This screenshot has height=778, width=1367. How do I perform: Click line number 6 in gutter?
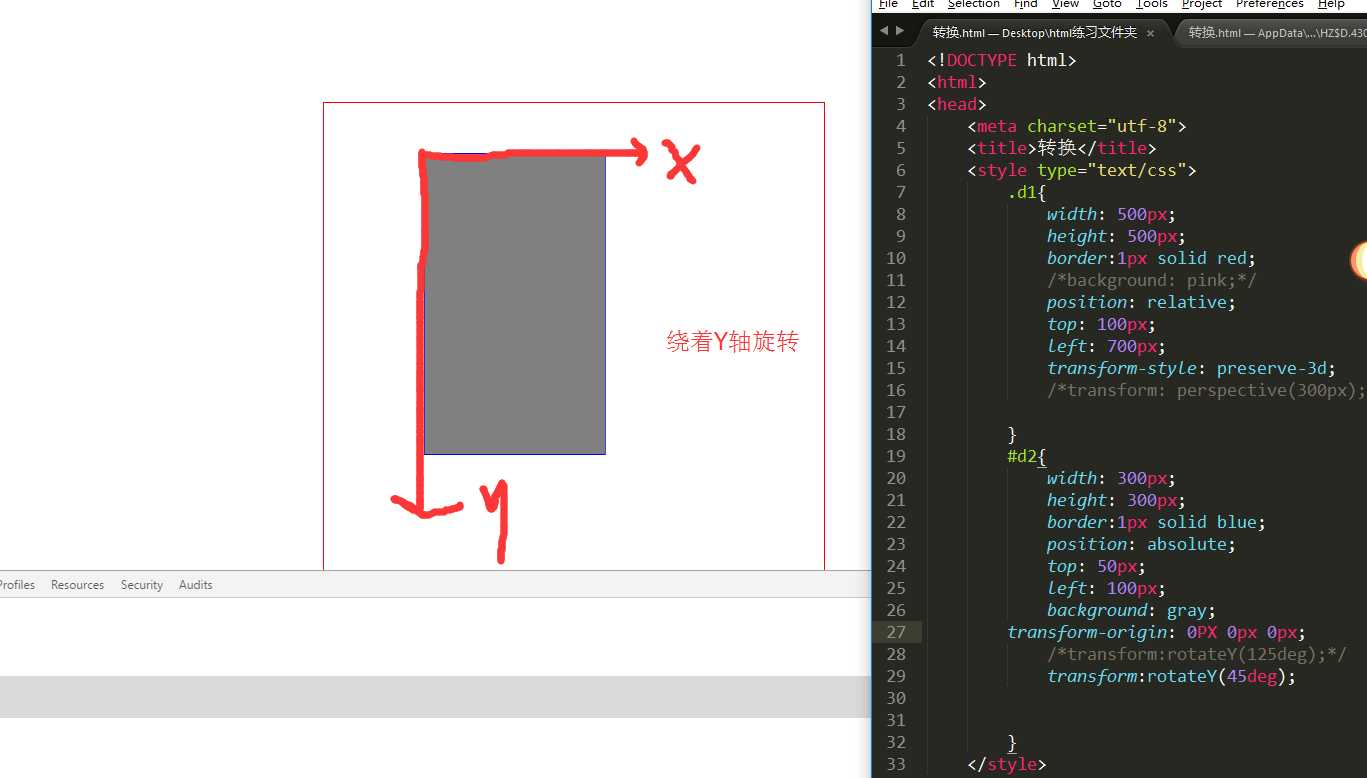901,170
